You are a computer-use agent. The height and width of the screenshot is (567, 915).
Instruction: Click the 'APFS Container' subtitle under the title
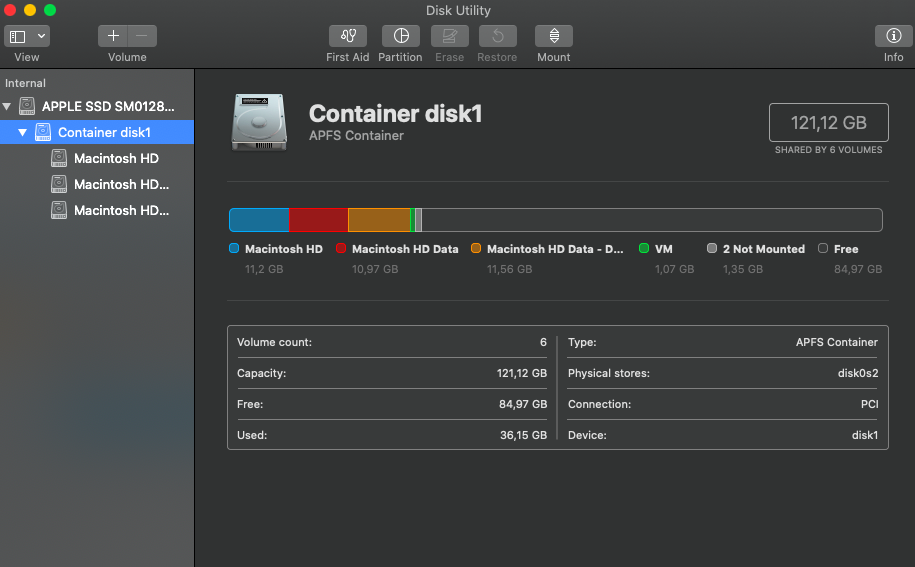(356, 135)
